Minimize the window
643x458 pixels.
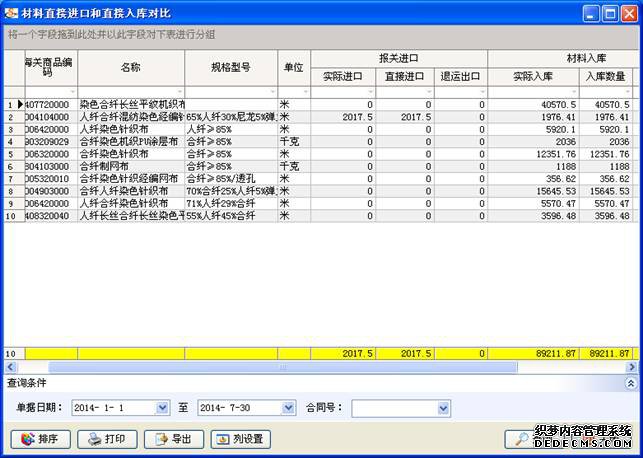pos(587,13)
